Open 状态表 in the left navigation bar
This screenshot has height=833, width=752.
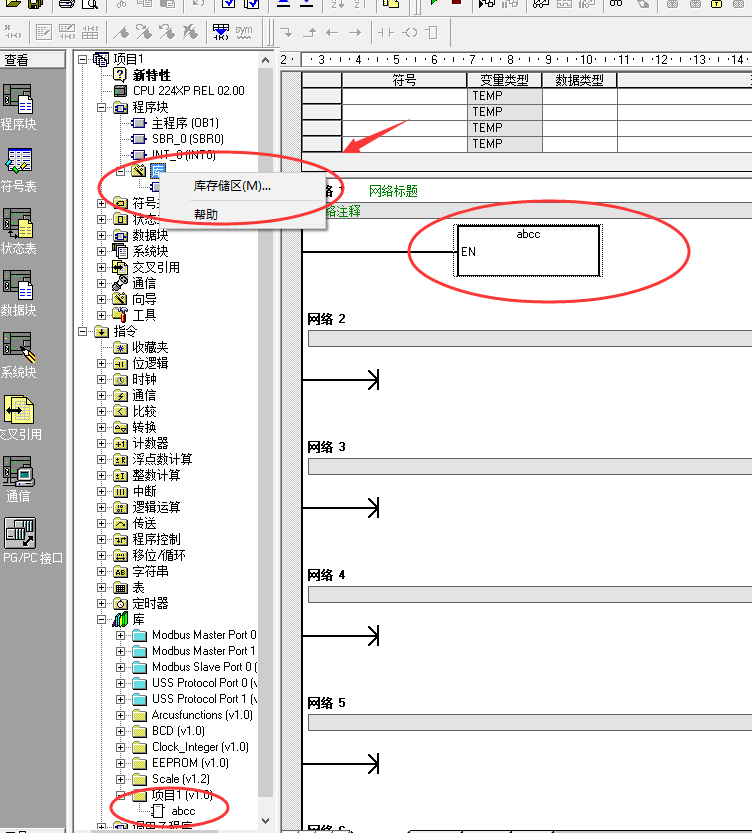coord(18,232)
